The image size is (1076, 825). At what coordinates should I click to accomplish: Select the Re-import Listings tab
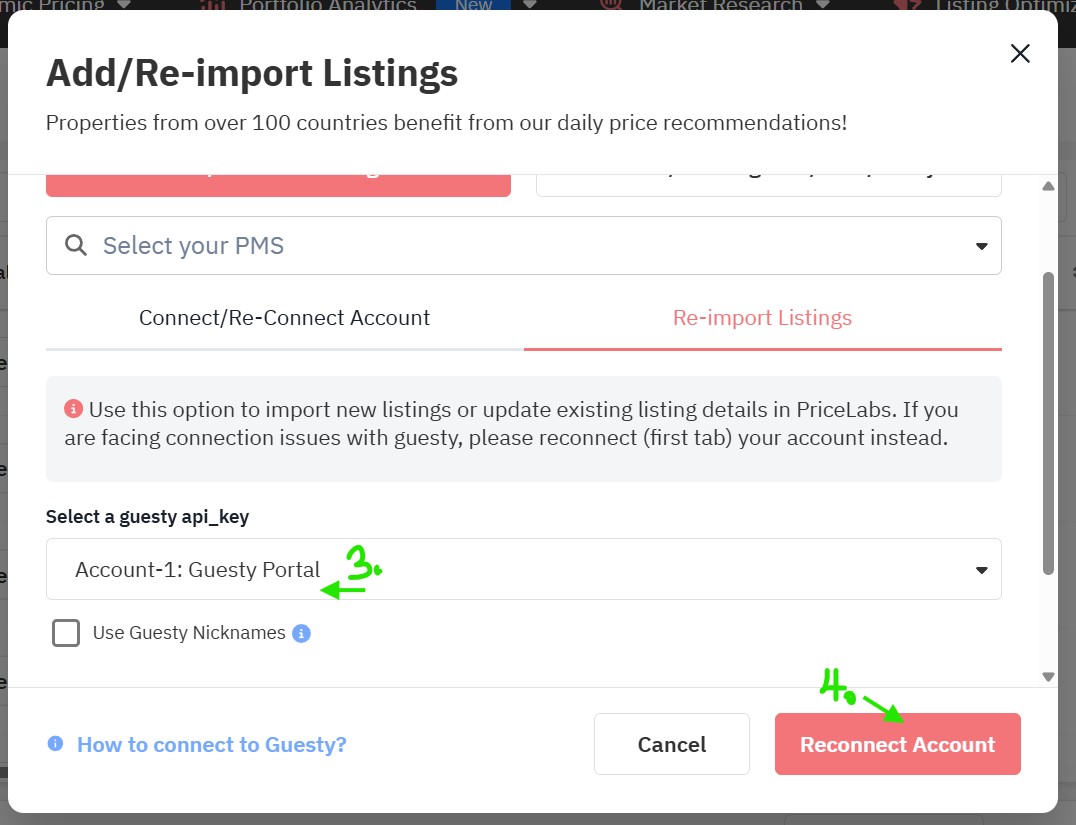coord(762,318)
